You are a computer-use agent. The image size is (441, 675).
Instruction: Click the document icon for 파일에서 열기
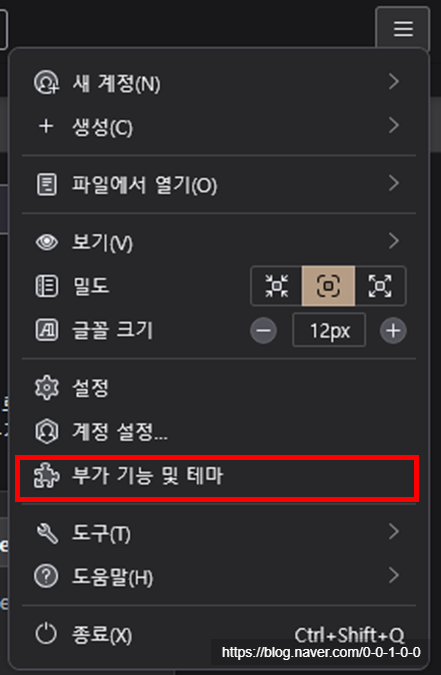(x=46, y=184)
